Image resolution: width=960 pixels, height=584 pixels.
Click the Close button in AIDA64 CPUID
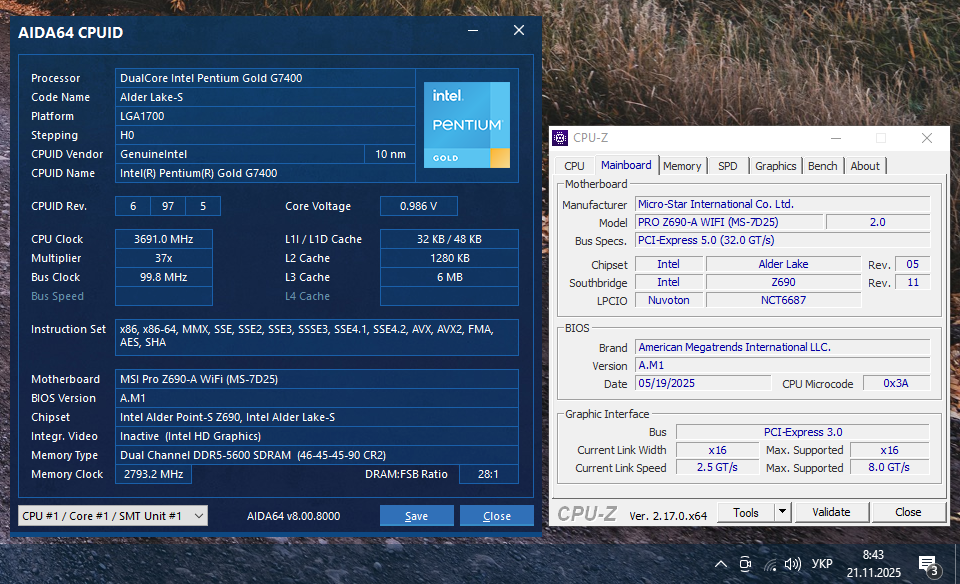[x=497, y=516]
